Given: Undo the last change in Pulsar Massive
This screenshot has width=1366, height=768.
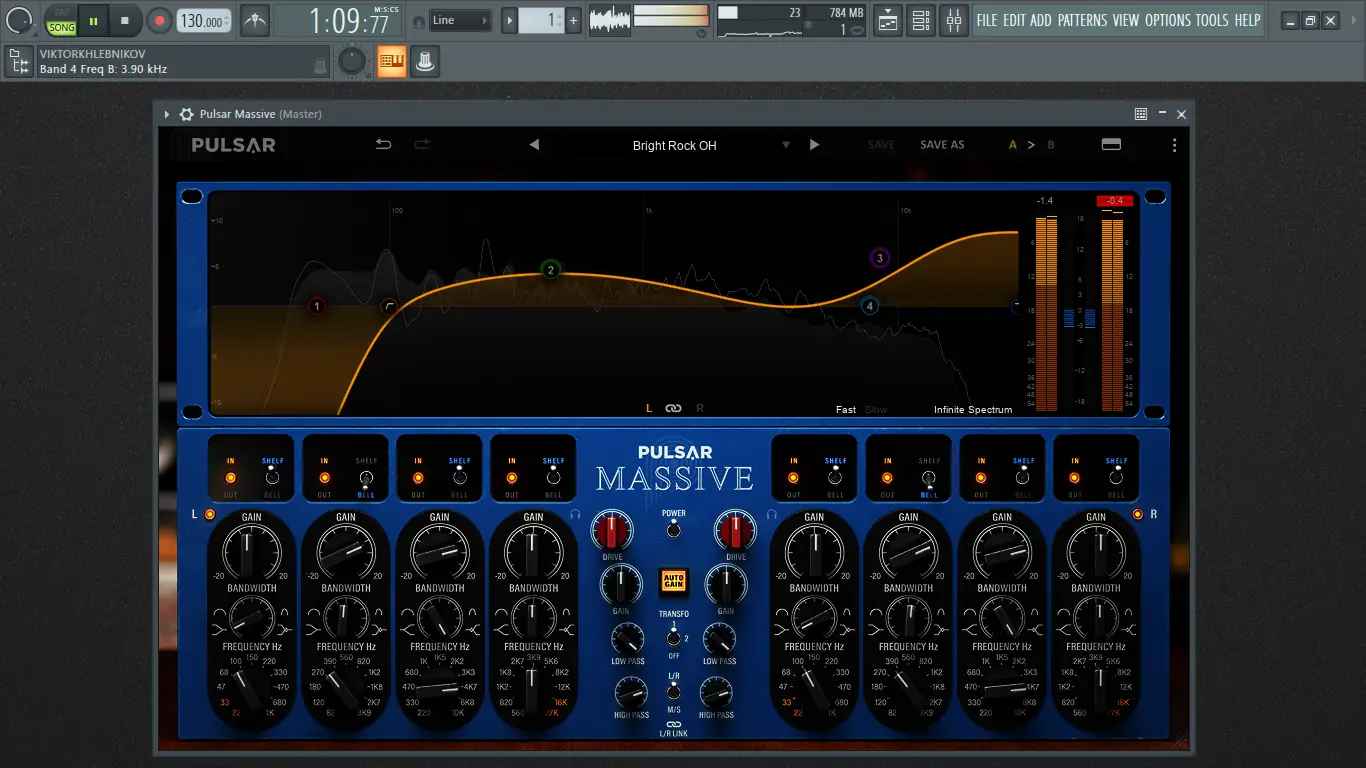Looking at the screenshot, I should point(383,145).
